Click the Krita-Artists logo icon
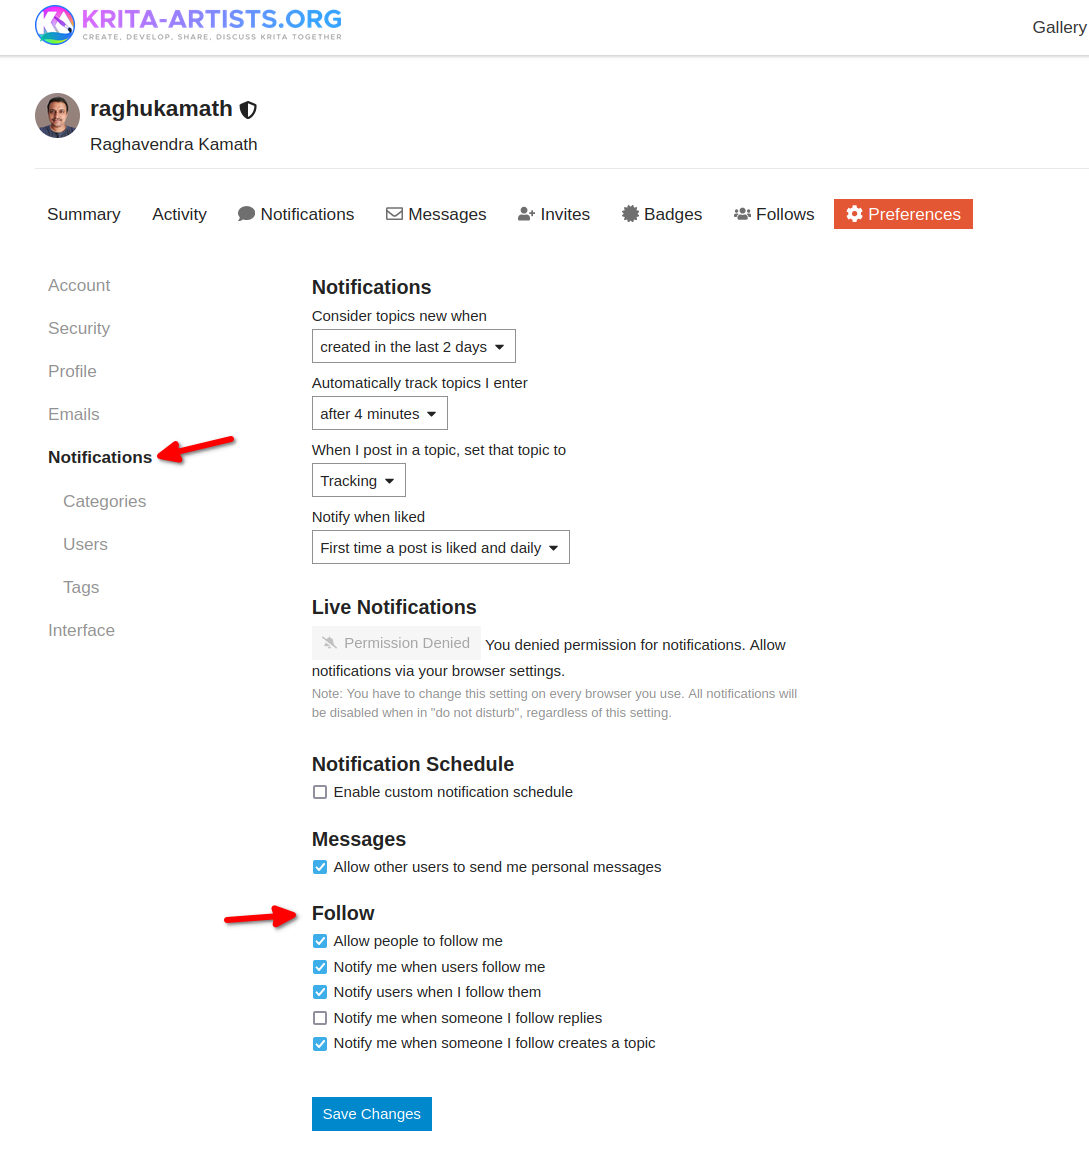Image resolution: width=1089 pixels, height=1175 pixels. coord(55,25)
